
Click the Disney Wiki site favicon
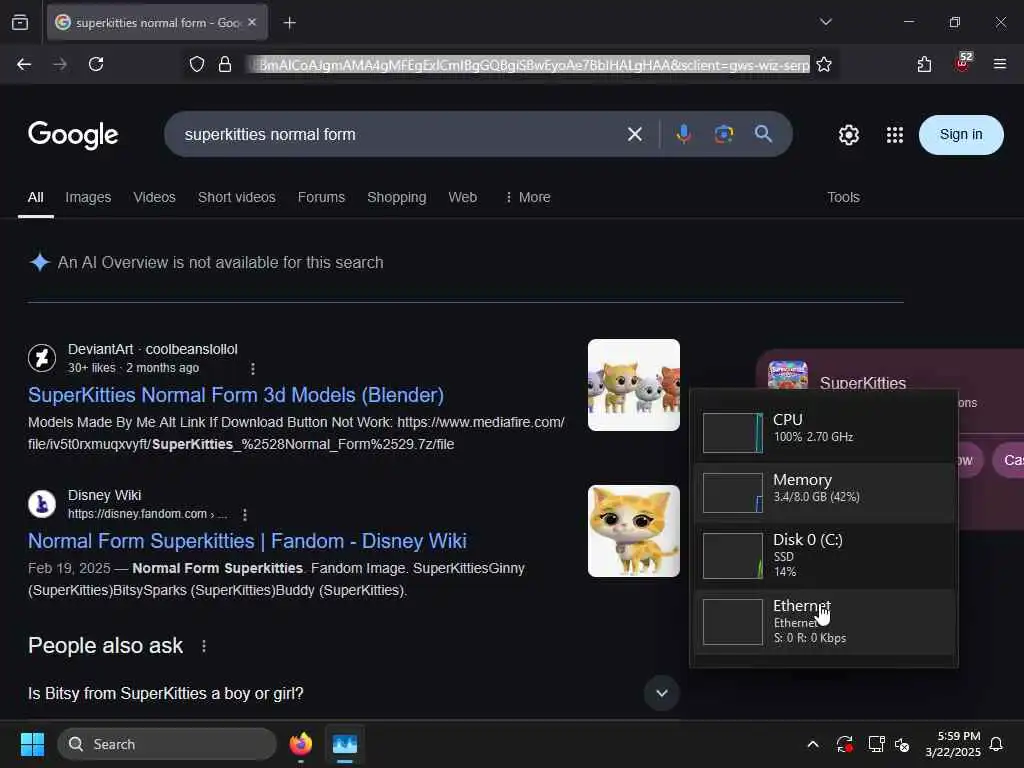42,504
